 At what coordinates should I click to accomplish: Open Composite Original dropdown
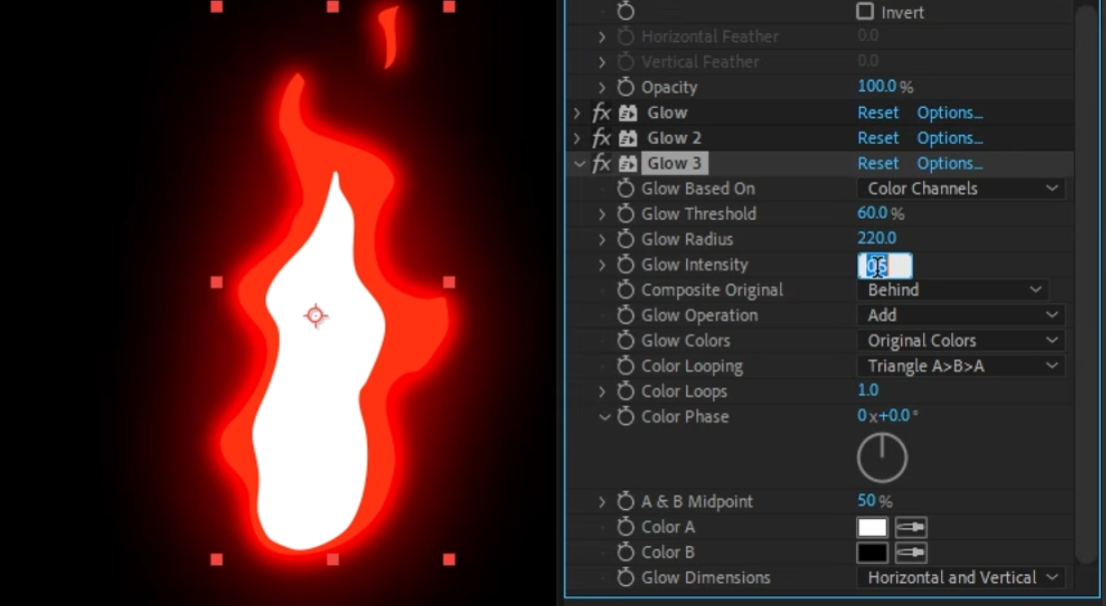(x=952, y=290)
